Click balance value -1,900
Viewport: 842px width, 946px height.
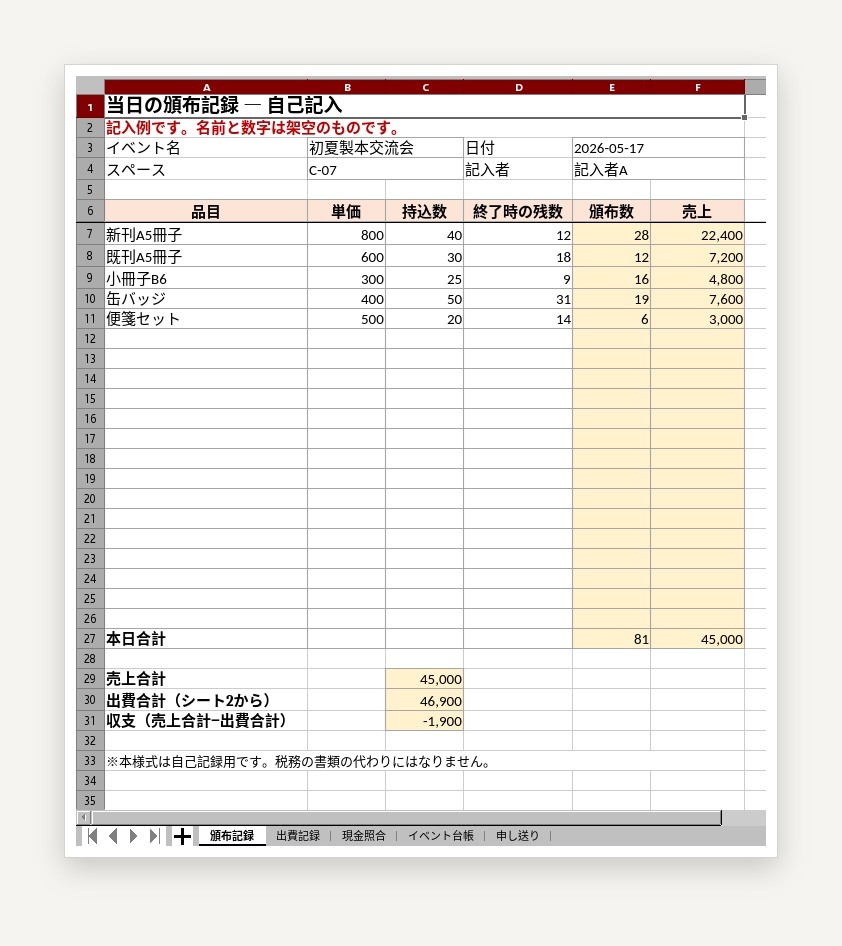[425, 721]
